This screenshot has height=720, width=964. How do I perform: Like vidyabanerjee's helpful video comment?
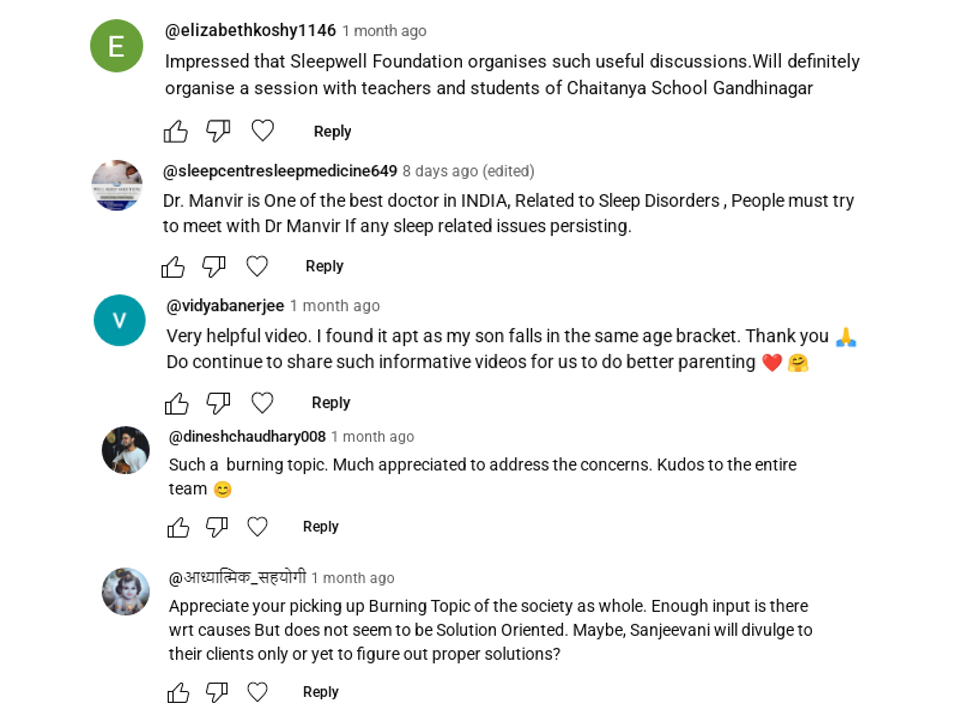tap(177, 403)
